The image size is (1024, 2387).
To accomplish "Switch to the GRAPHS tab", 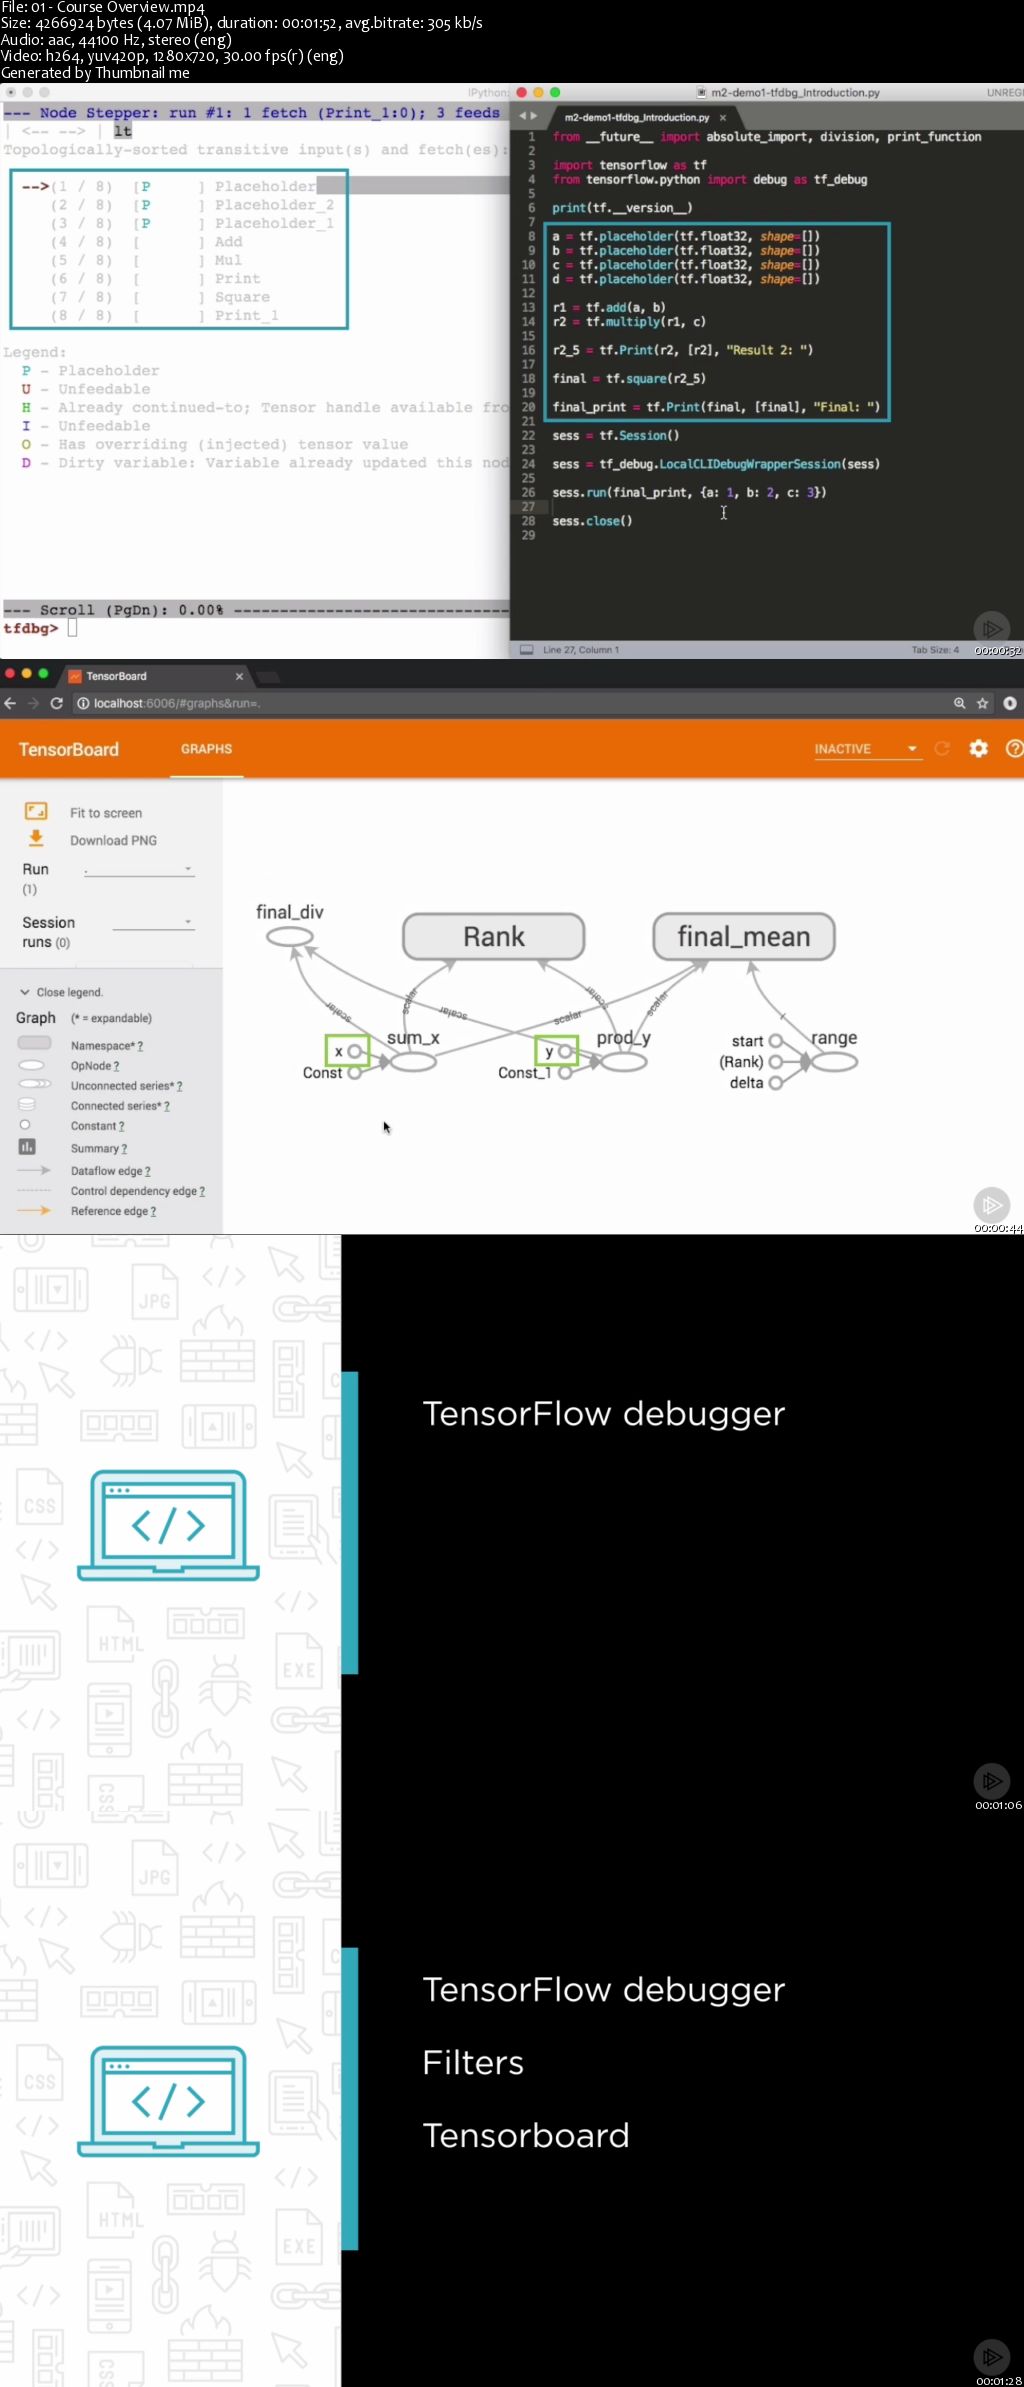I will tap(206, 749).
